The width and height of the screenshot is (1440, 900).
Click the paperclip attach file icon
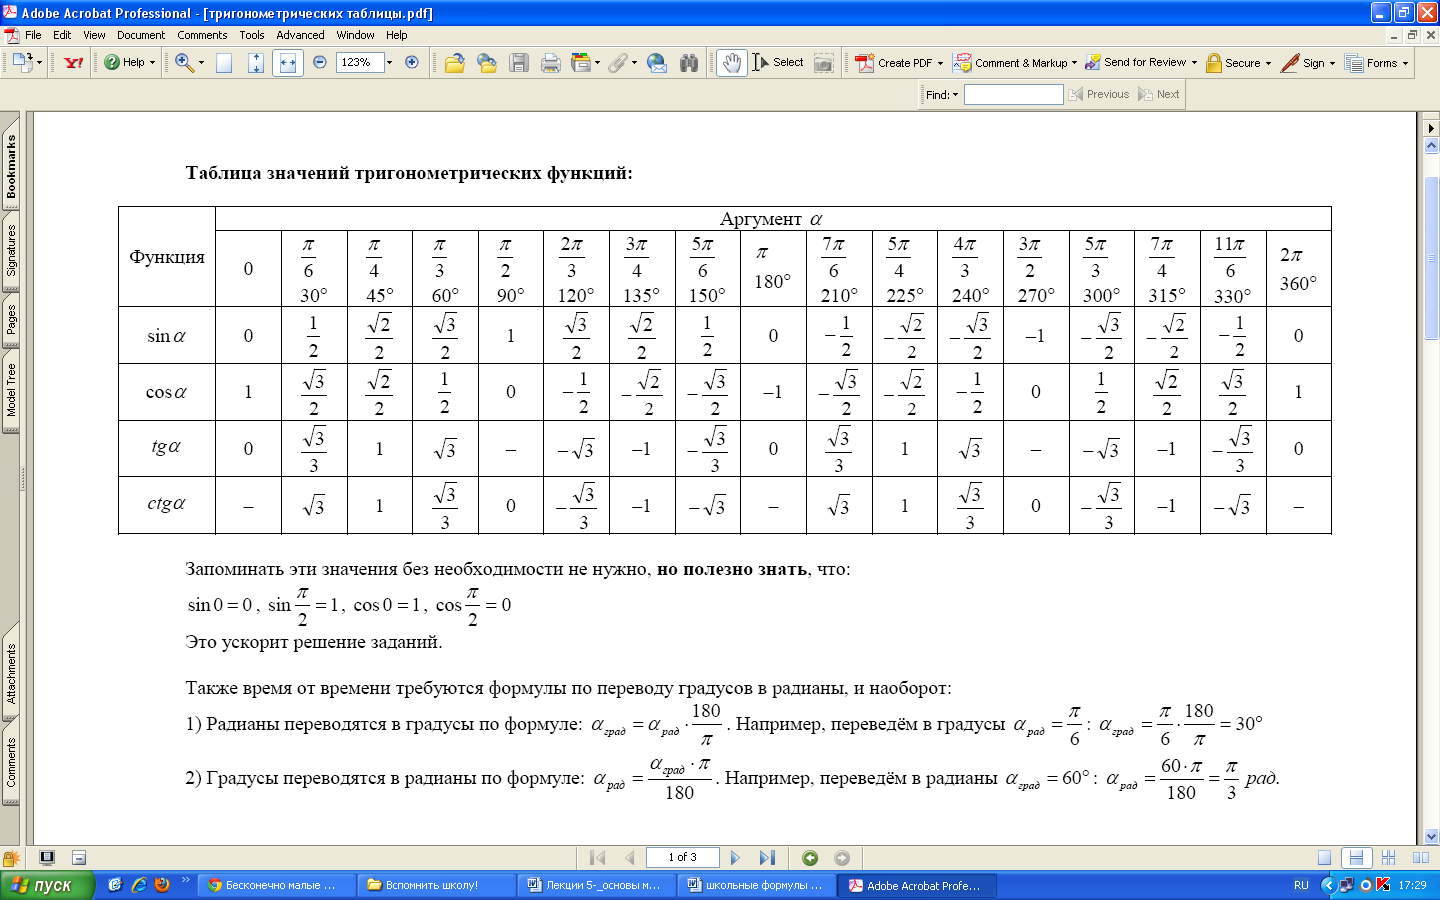[x=617, y=63]
